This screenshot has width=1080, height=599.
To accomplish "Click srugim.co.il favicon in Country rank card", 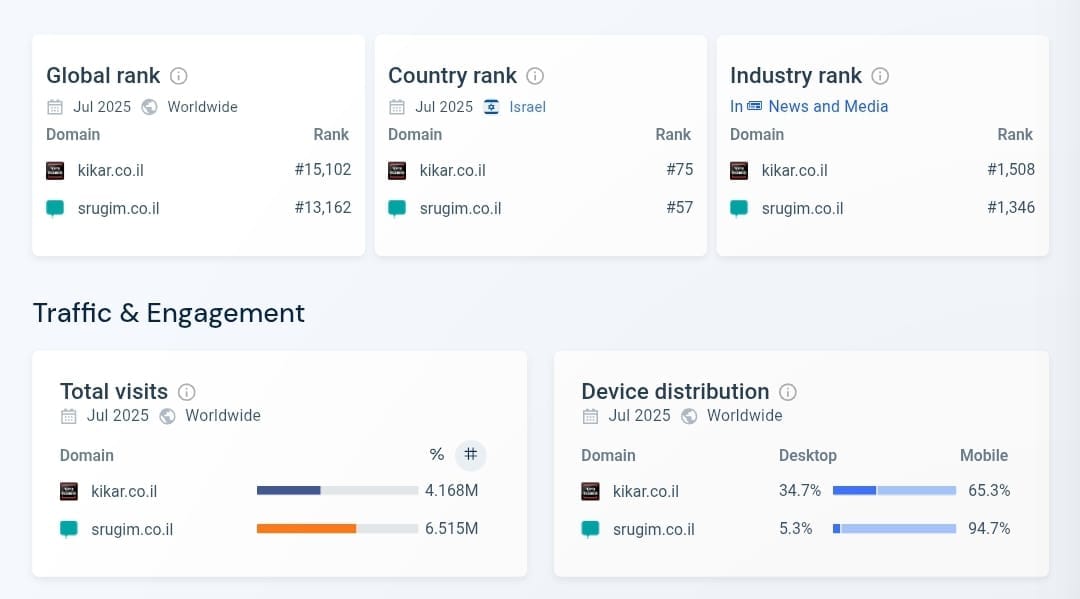I will click(397, 208).
